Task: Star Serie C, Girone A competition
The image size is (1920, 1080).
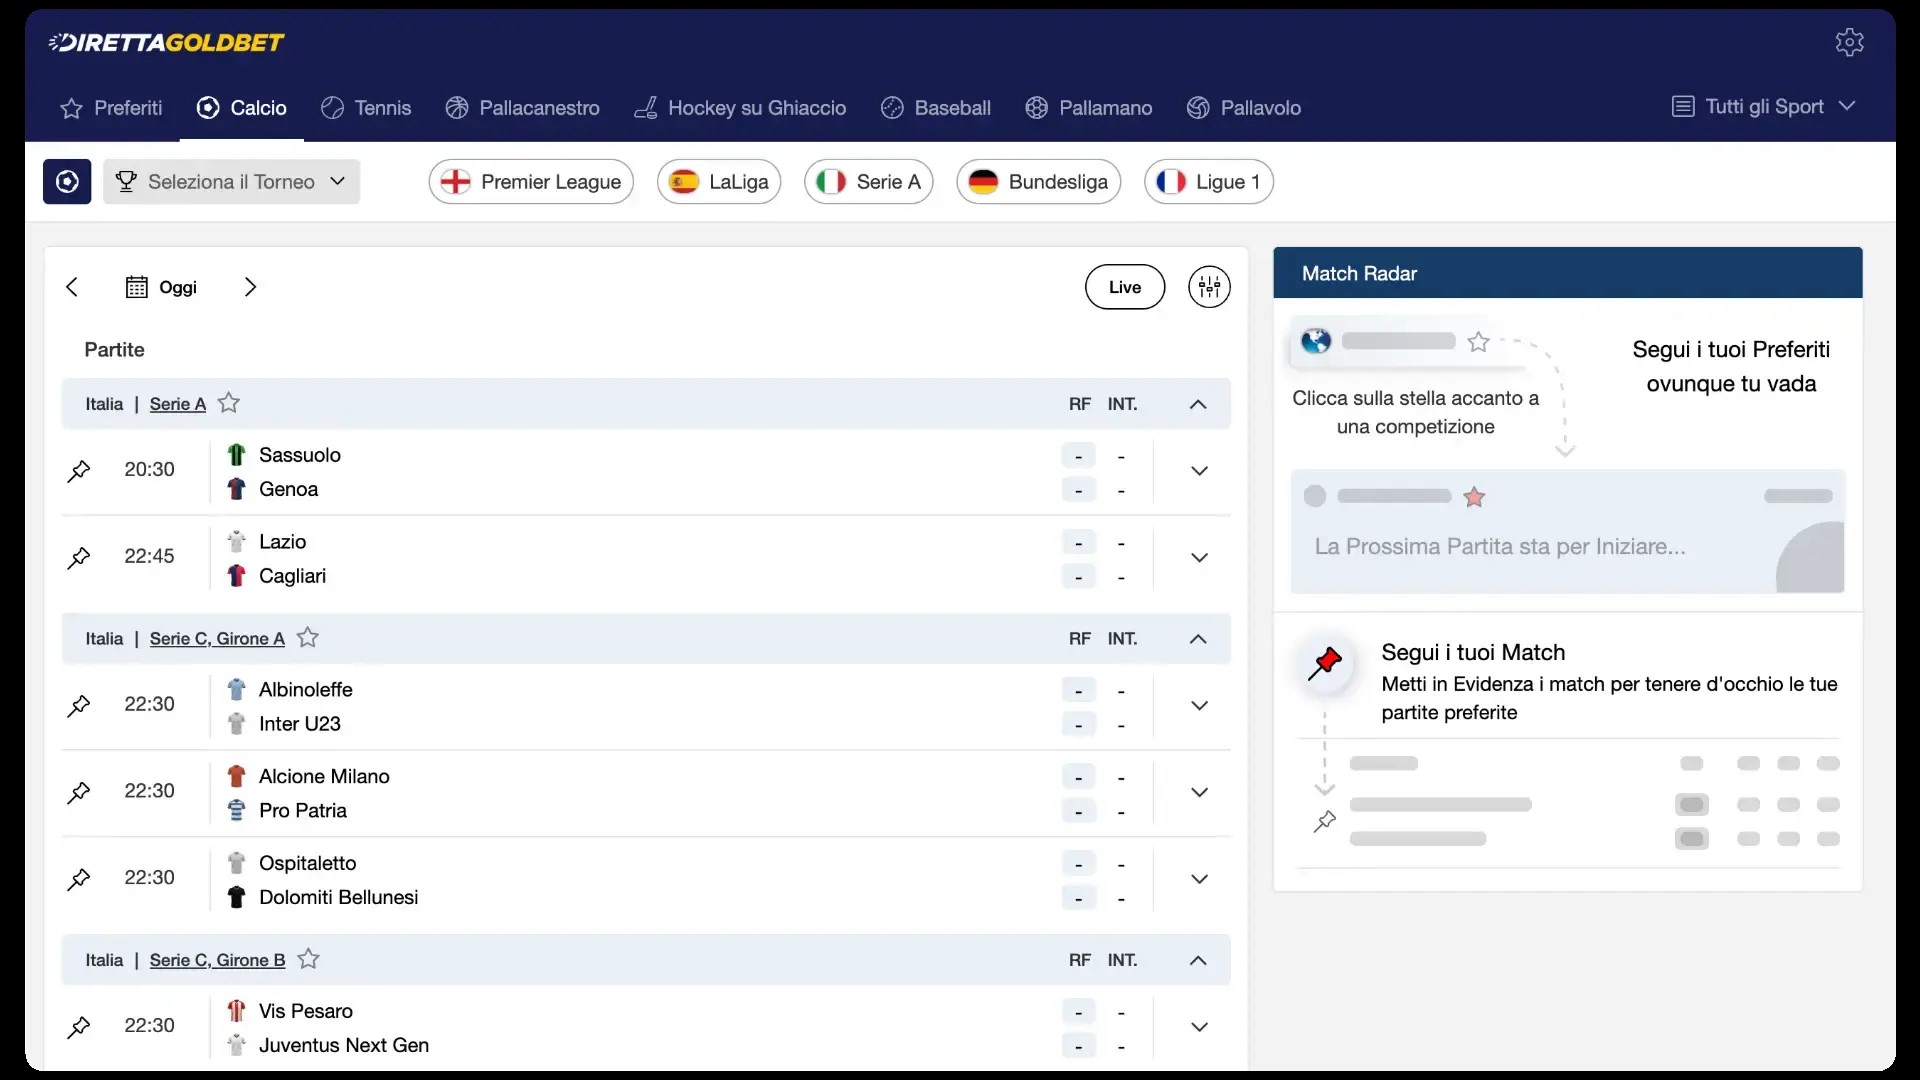Action: click(308, 638)
